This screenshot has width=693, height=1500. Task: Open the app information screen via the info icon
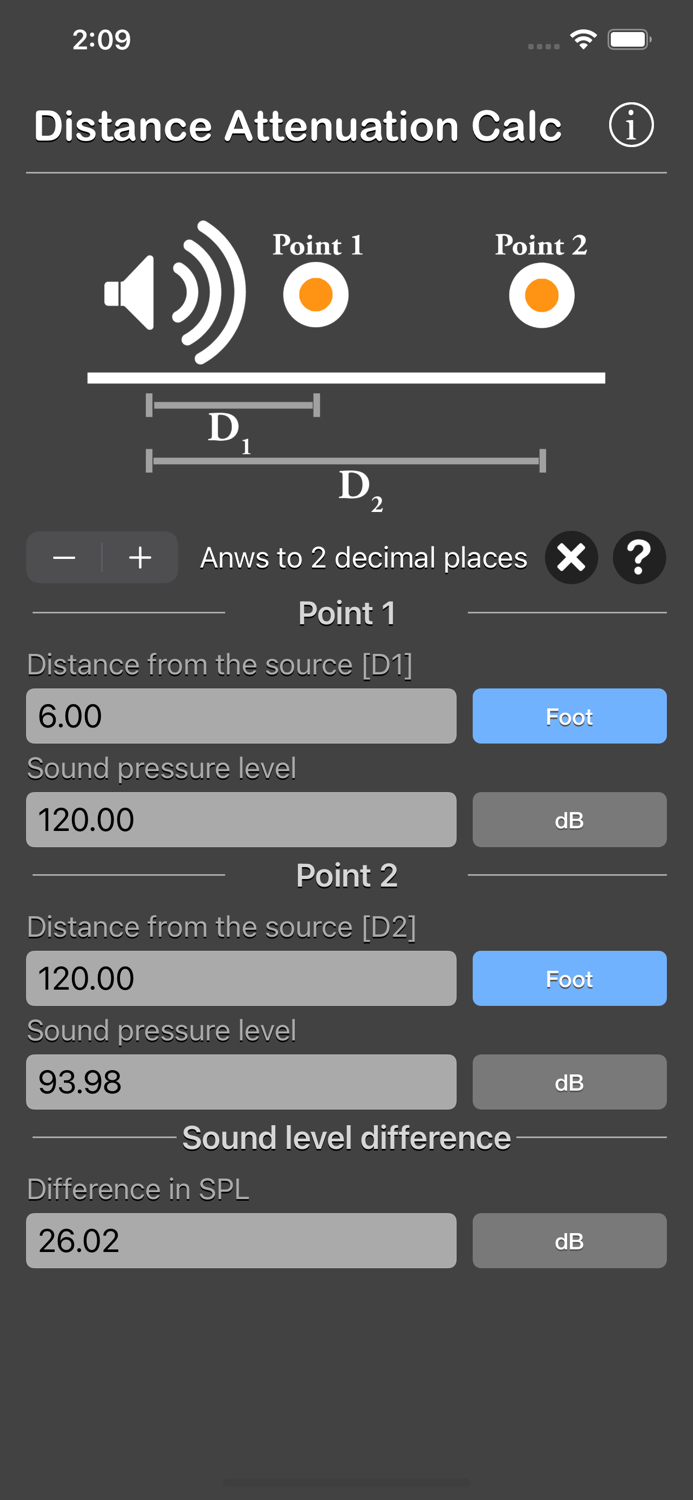(631, 125)
